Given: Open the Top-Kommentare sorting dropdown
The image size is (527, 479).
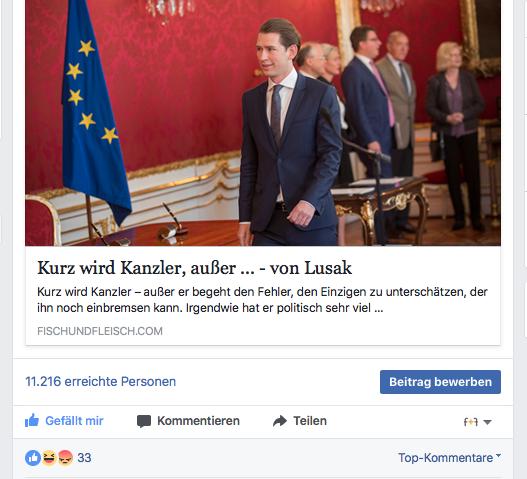Looking at the screenshot, I should click(449, 457).
